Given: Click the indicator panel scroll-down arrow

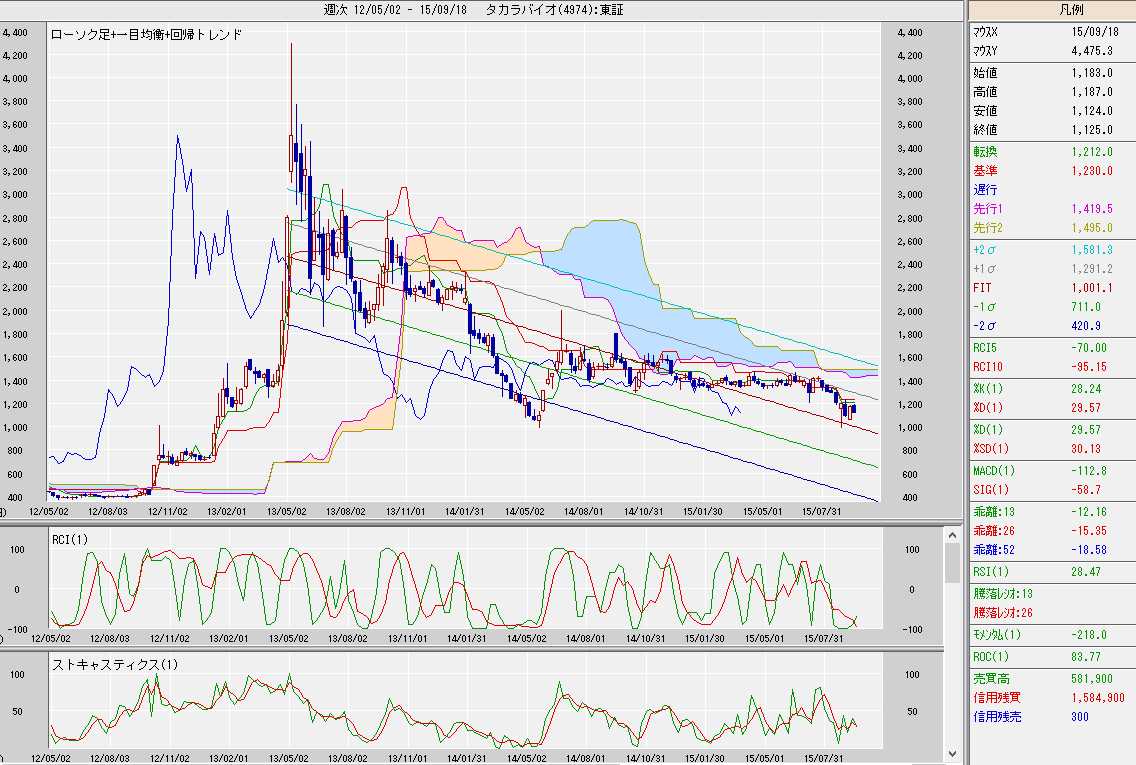Looking at the screenshot, I should (x=954, y=754).
